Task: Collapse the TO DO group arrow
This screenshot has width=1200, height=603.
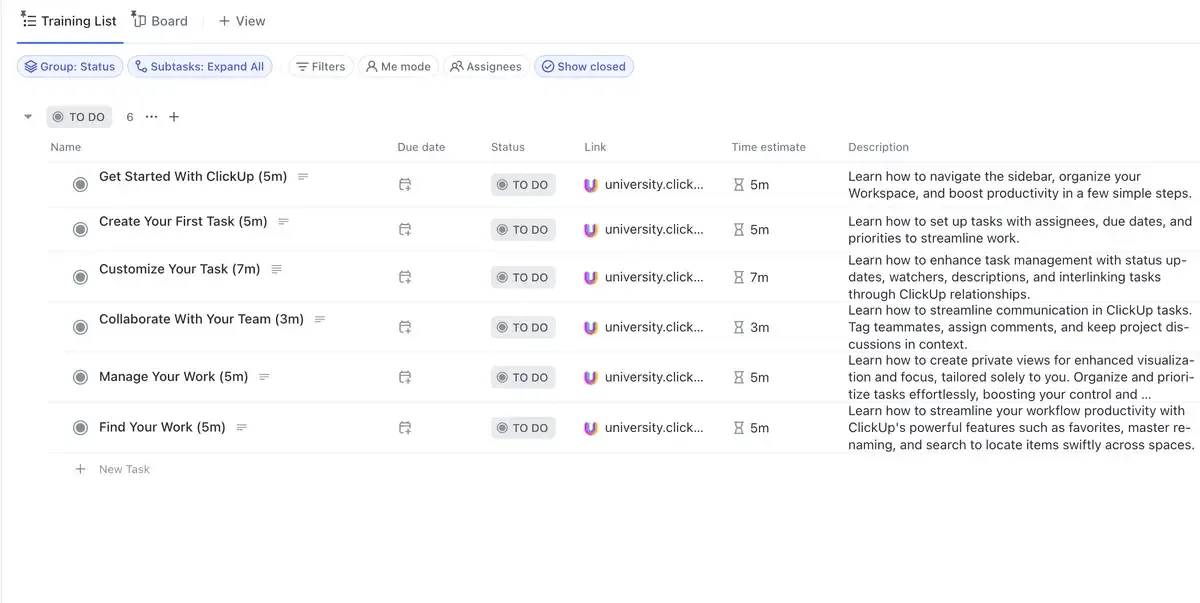Action: [x=28, y=117]
